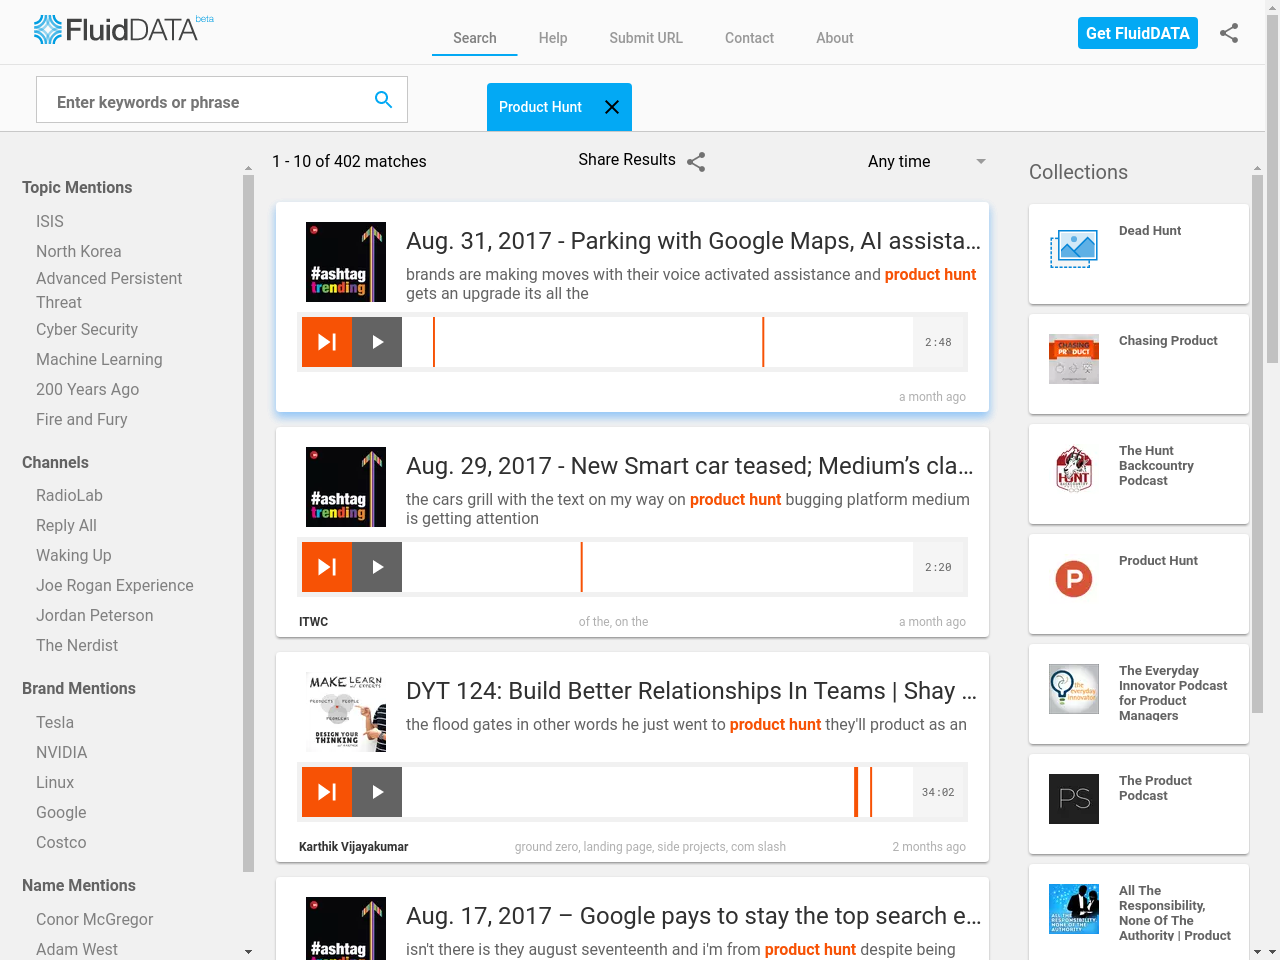The height and width of the screenshot is (960, 1280).
Task: Select the Costco brand mention
Action: [61, 843]
